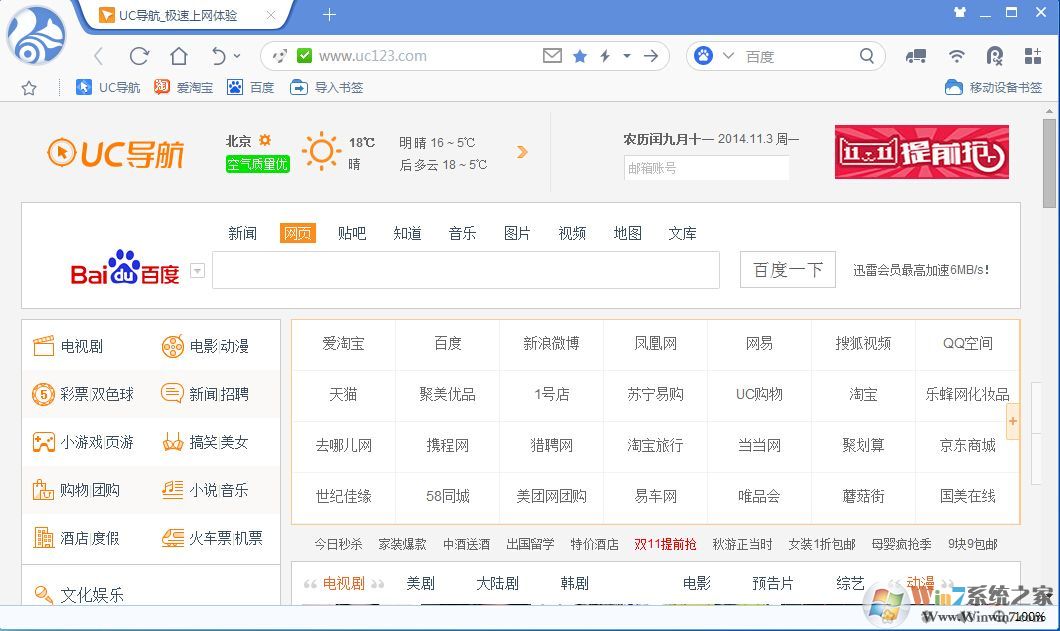Bookmark this page via the star icon

(x=580, y=56)
